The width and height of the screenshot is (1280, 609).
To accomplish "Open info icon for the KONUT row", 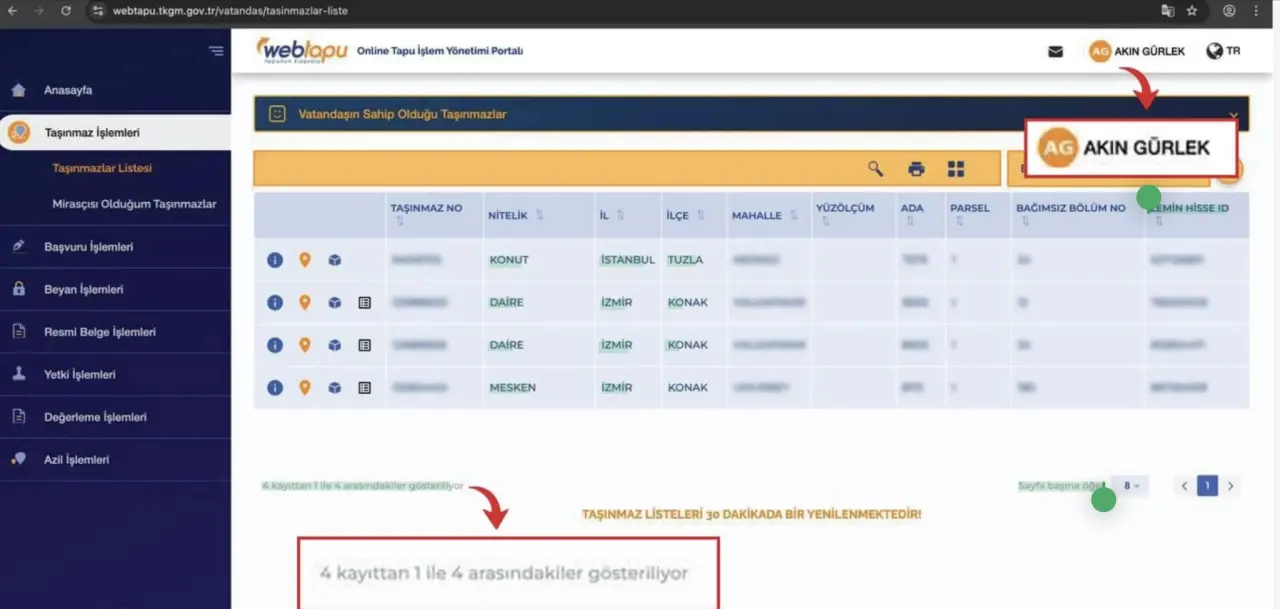I will (x=275, y=260).
